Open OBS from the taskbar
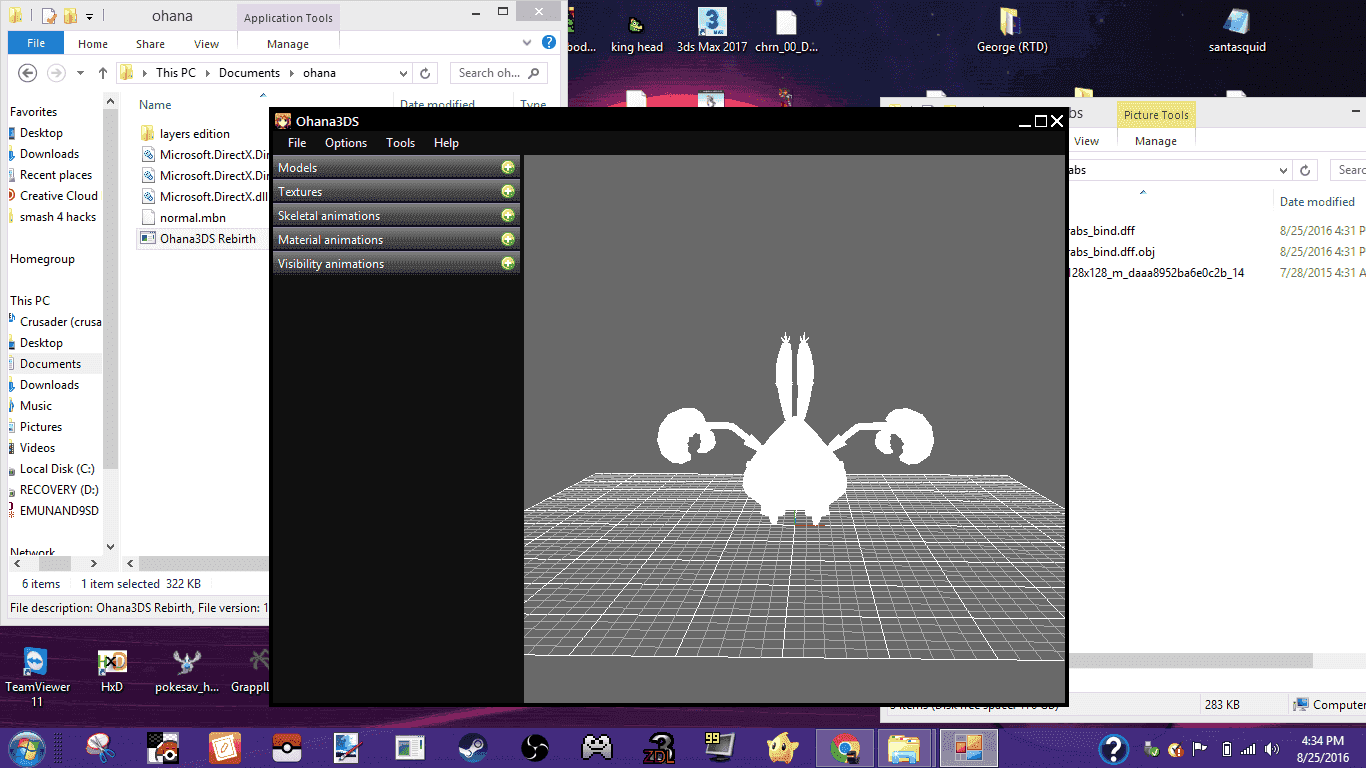Viewport: 1366px width, 768px height. (535, 748)
